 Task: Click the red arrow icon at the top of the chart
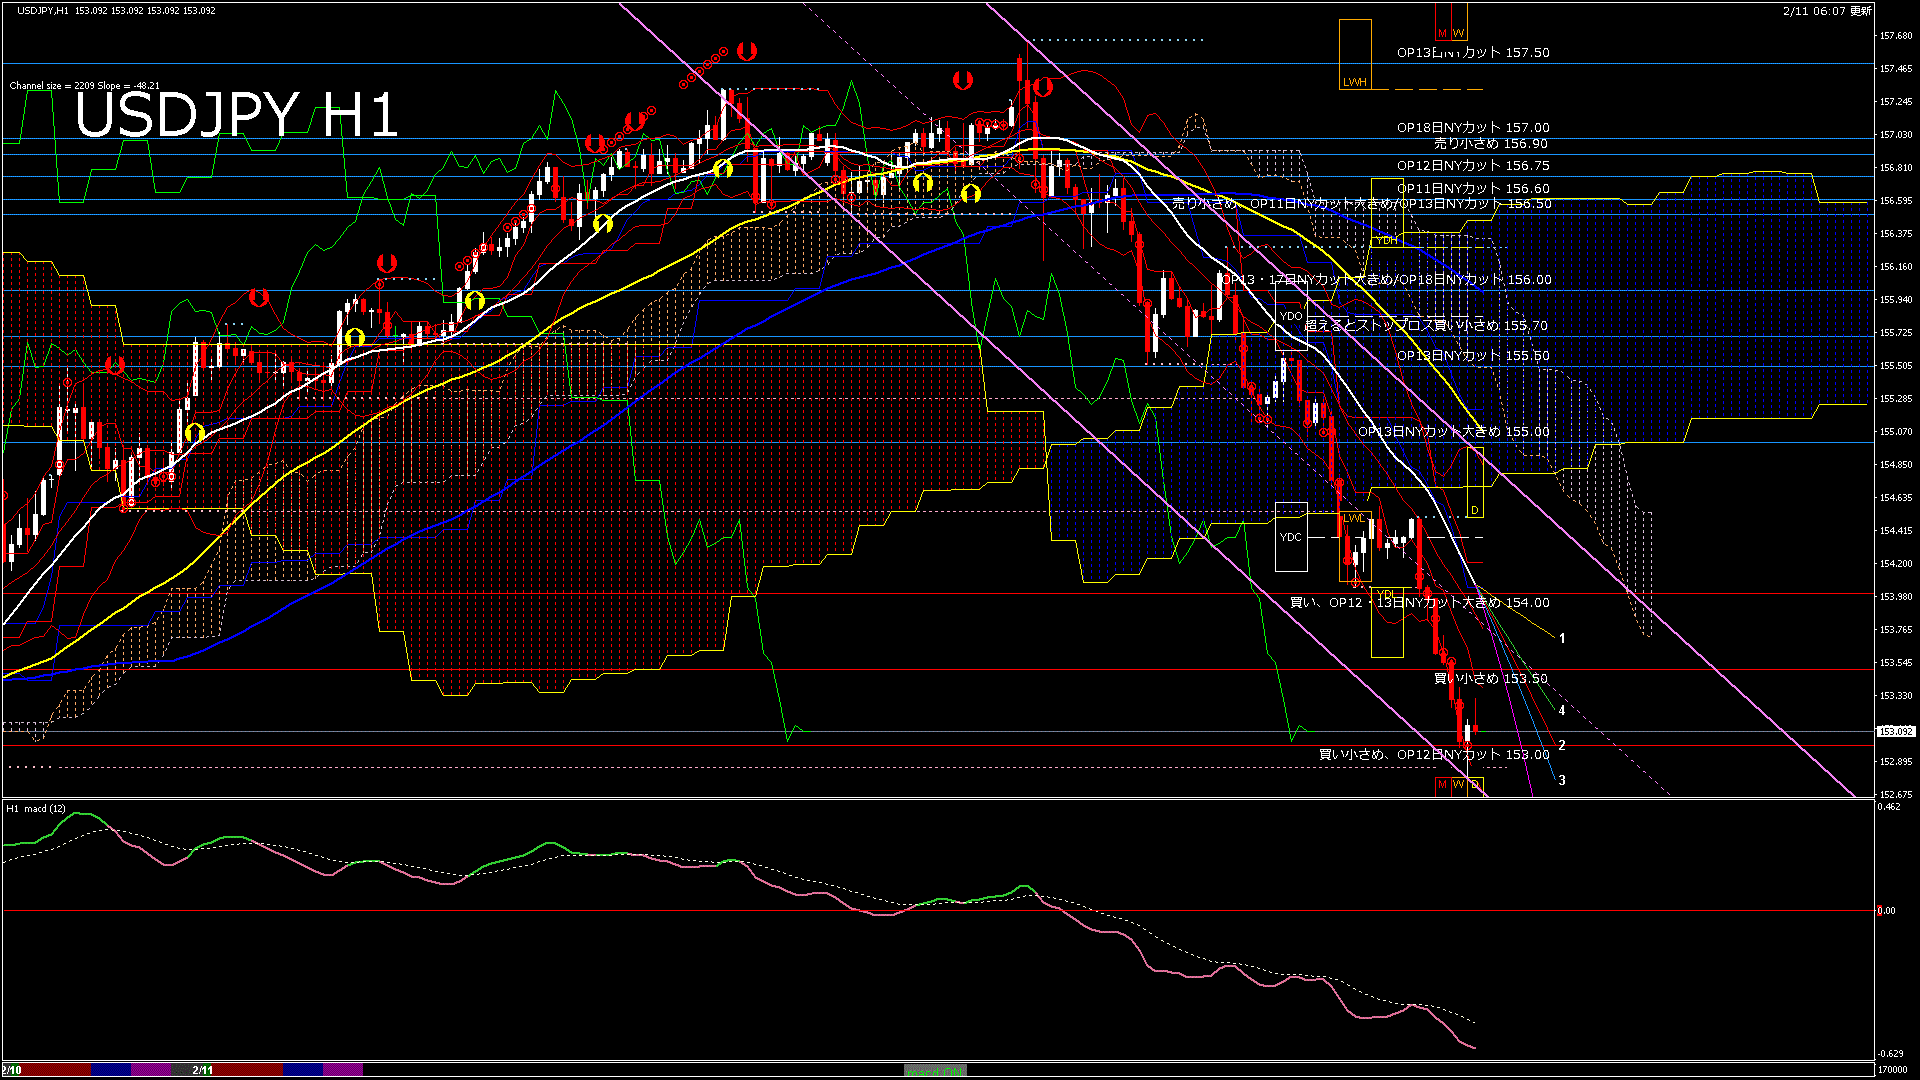coord(746,50)
